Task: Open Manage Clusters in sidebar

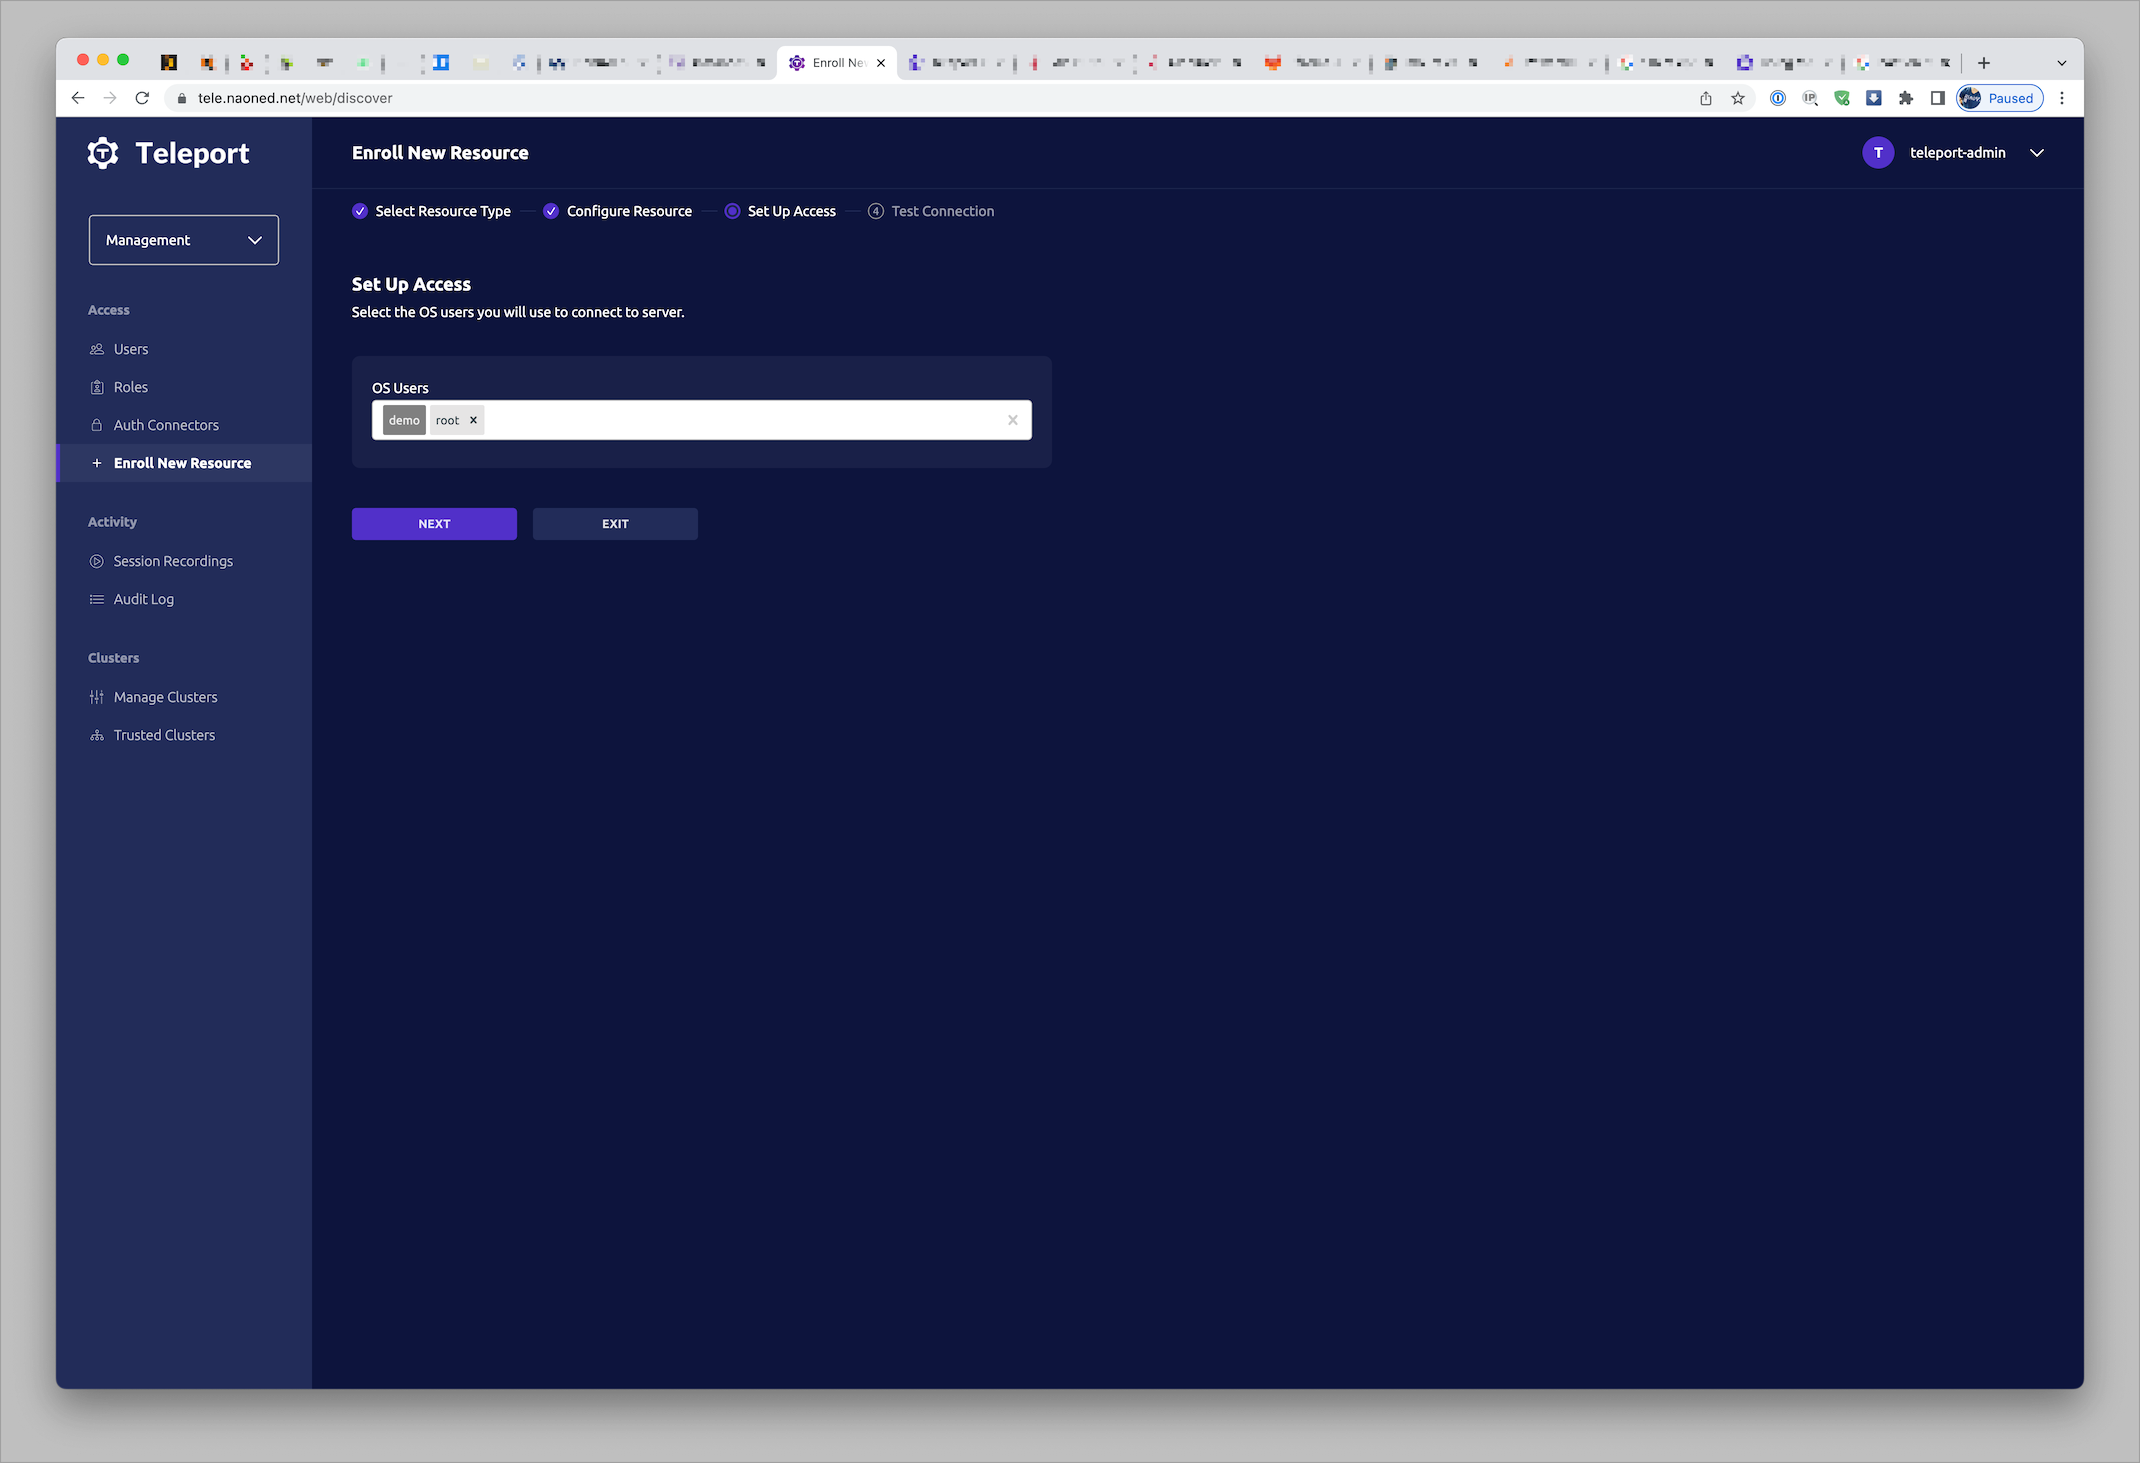Action: (165, 697)
